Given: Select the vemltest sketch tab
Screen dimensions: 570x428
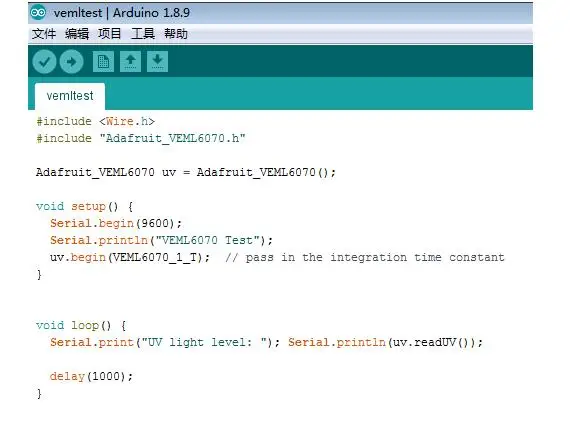Looking at the screenshot, I should coord(70,96).
